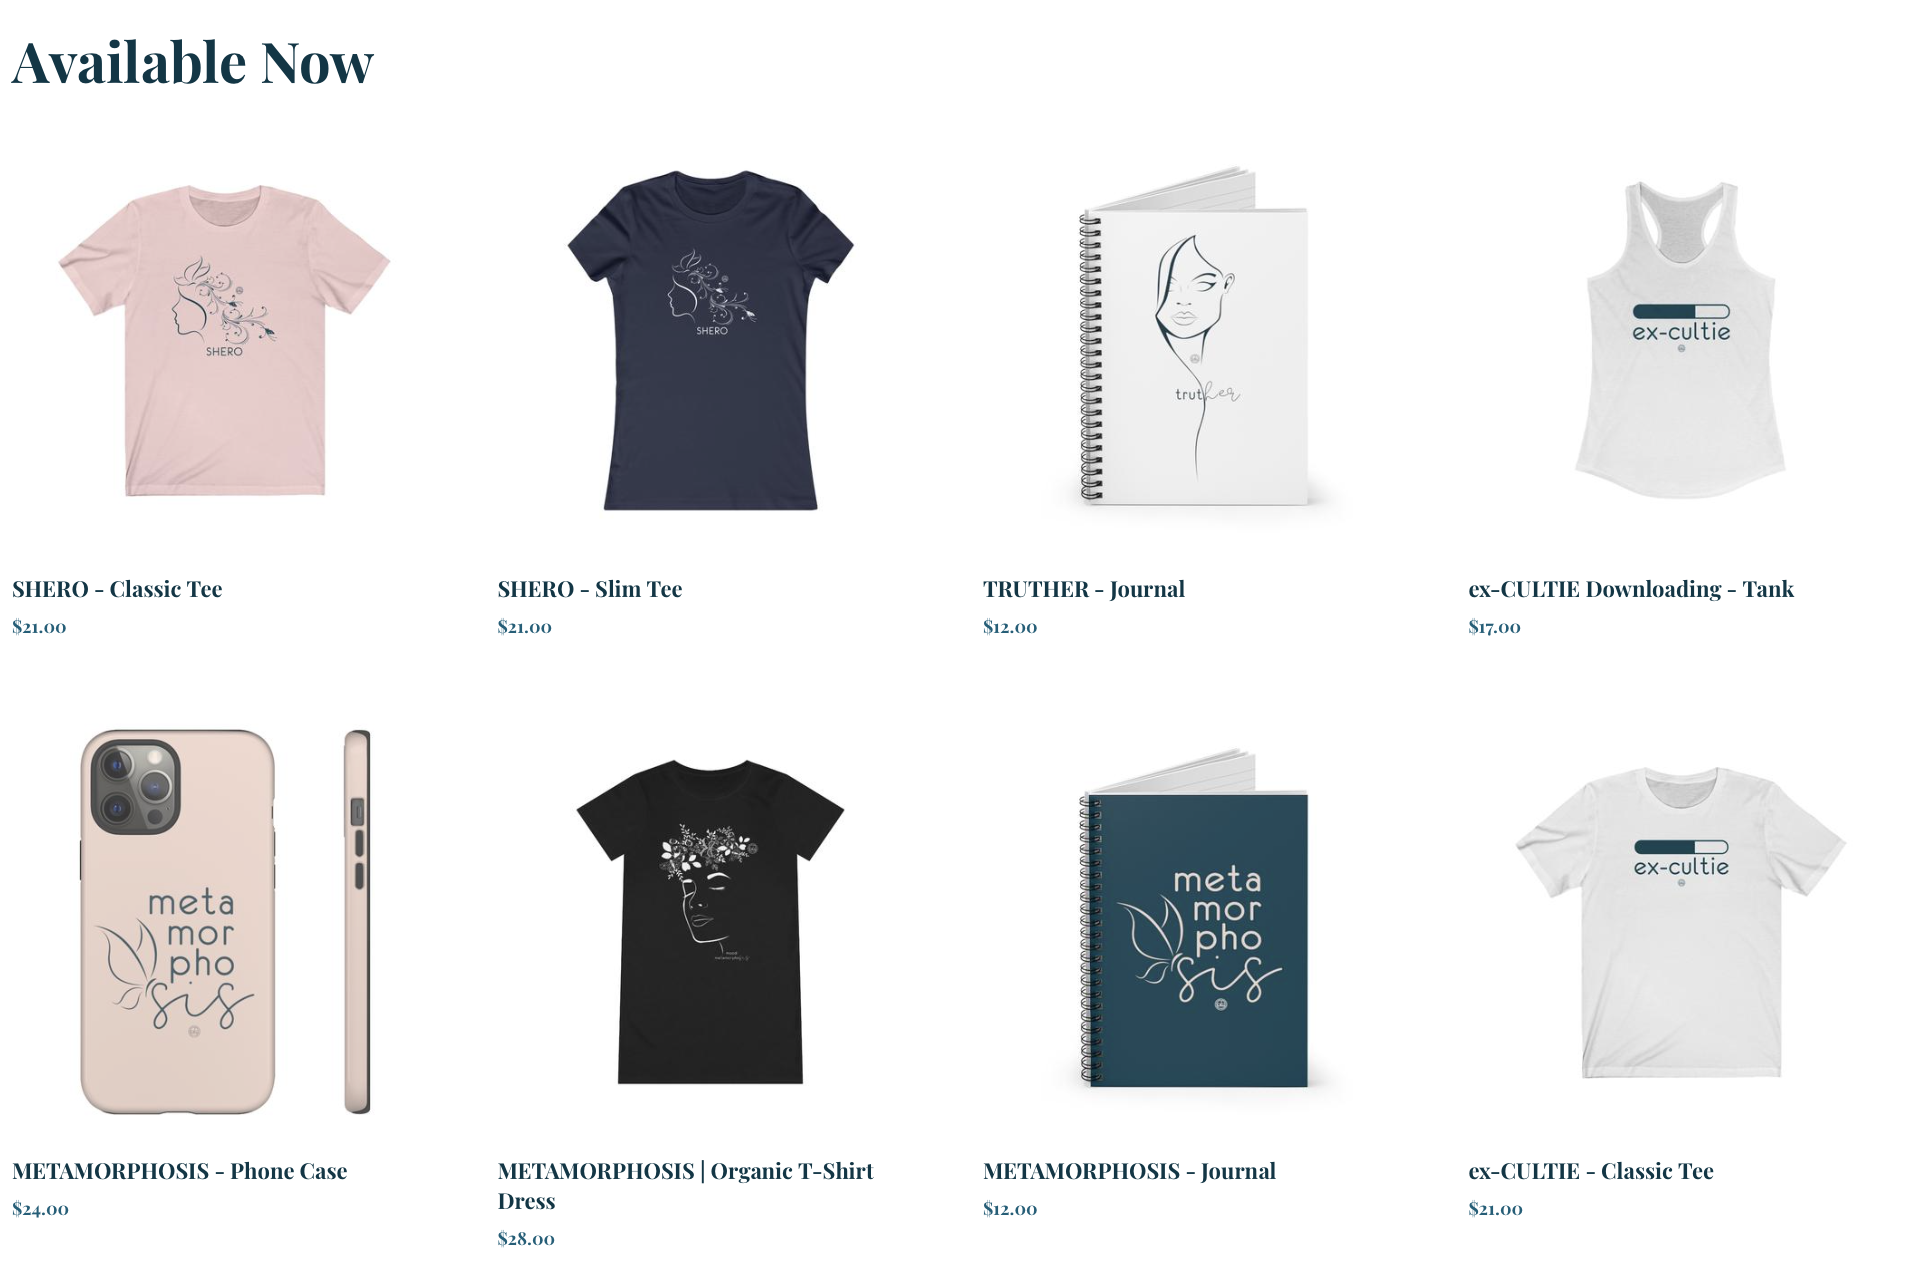Click the $17.00 tank price
The height and width of the screenshot is (1278, 1910).
[1494, 627]
